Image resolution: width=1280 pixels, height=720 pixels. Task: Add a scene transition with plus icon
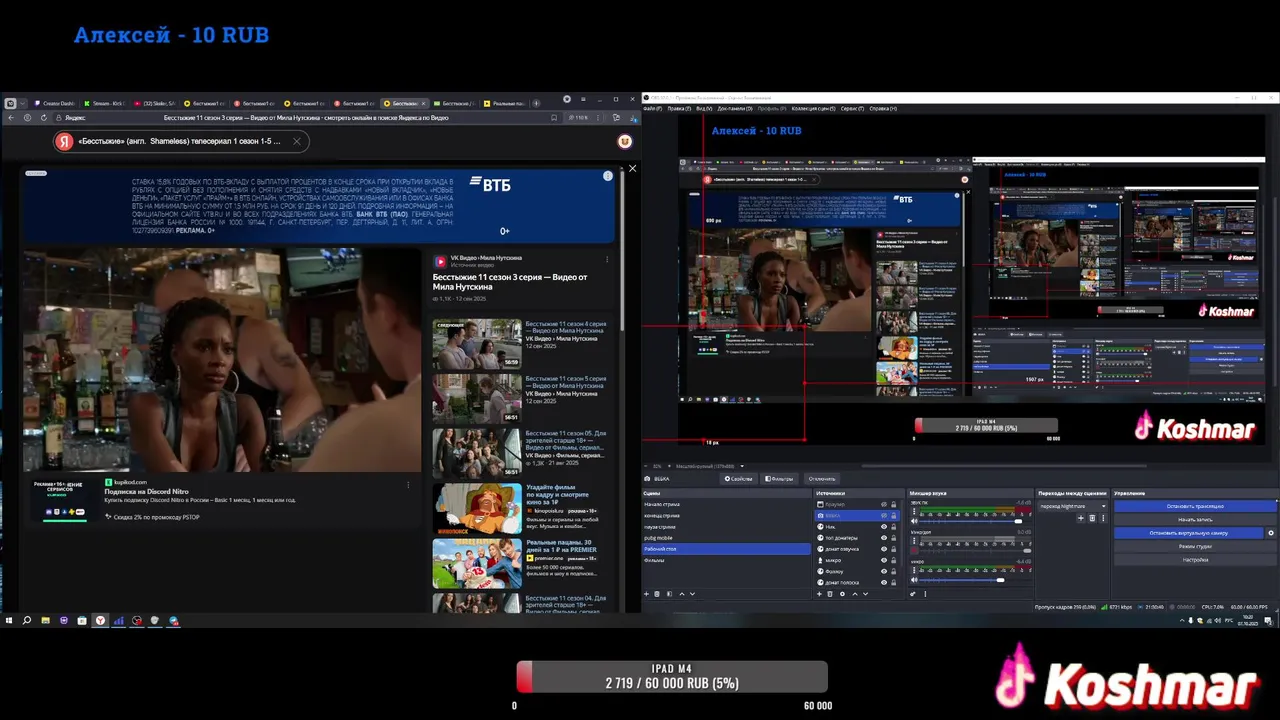(x=1080, y=518)
